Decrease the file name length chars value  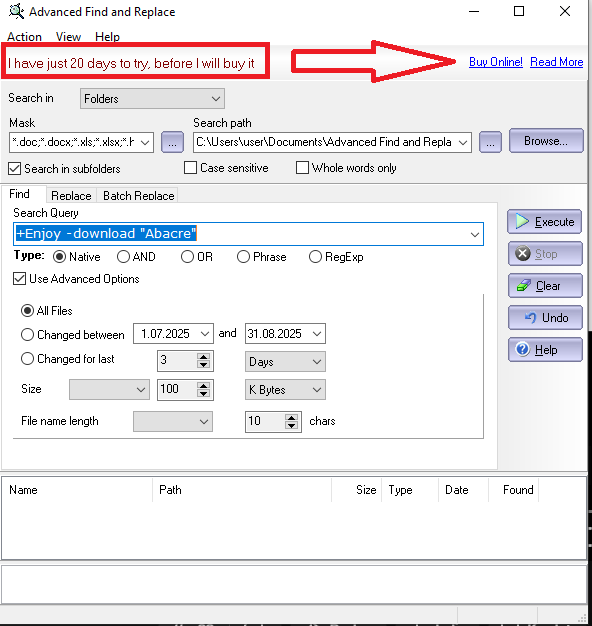(291, 426)
